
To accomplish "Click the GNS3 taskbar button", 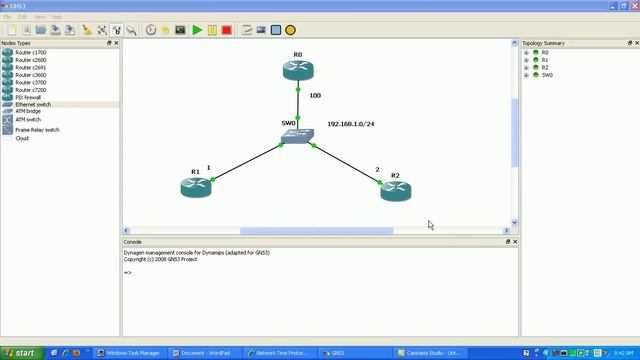I will pyautogui.click(x=354, y=353).
